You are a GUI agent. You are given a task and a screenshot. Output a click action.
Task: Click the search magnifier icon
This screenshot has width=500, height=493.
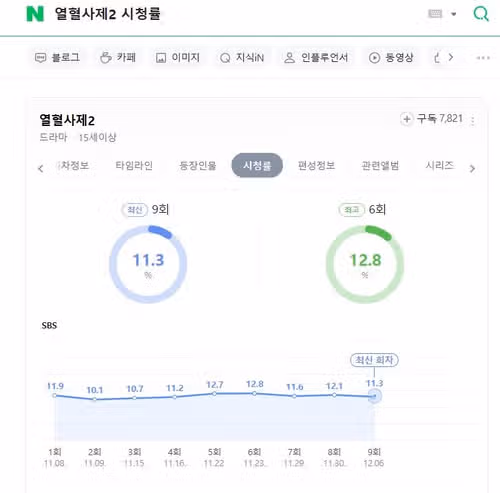click(481, 14)
